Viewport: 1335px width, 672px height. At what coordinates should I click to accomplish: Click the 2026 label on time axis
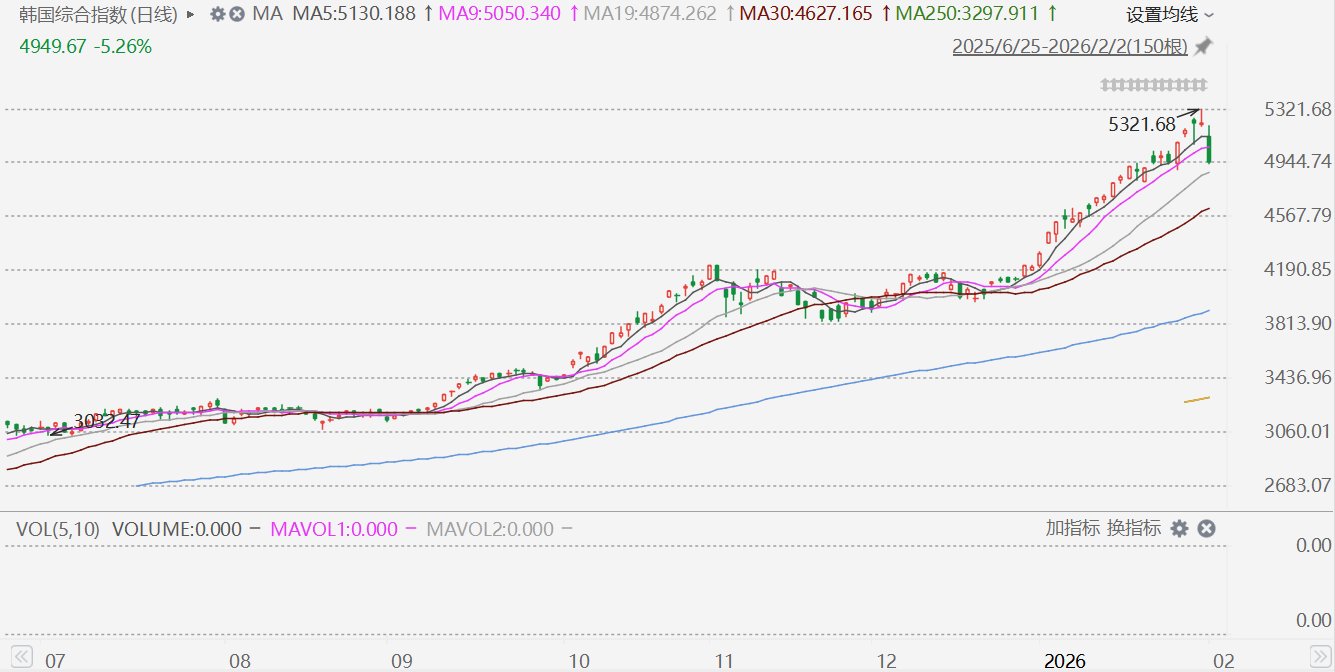pyautogui.click(x=1064, y=661)
